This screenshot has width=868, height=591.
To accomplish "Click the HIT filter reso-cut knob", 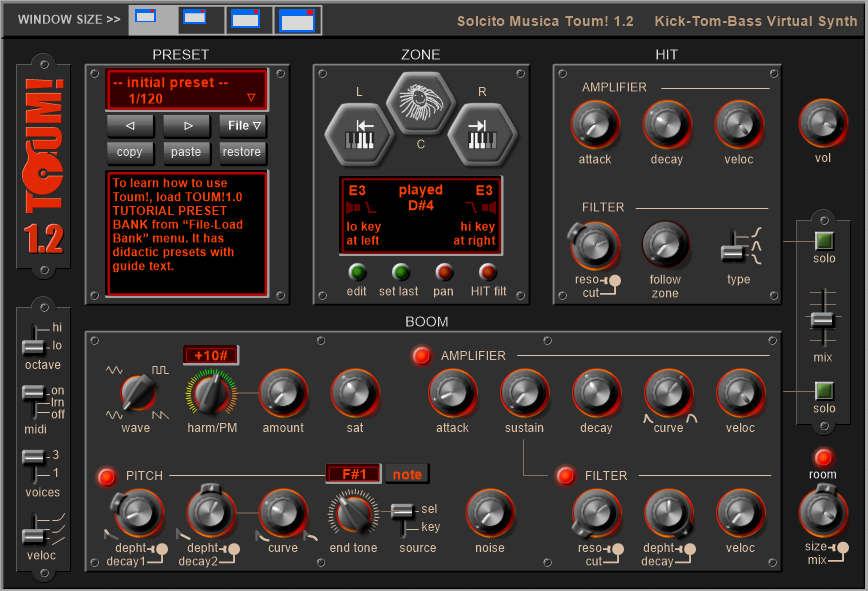I will [594, 246].
